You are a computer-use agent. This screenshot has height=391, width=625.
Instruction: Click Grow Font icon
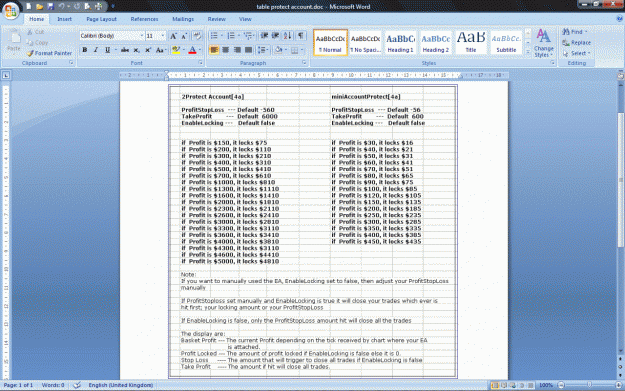click(173, 36)
